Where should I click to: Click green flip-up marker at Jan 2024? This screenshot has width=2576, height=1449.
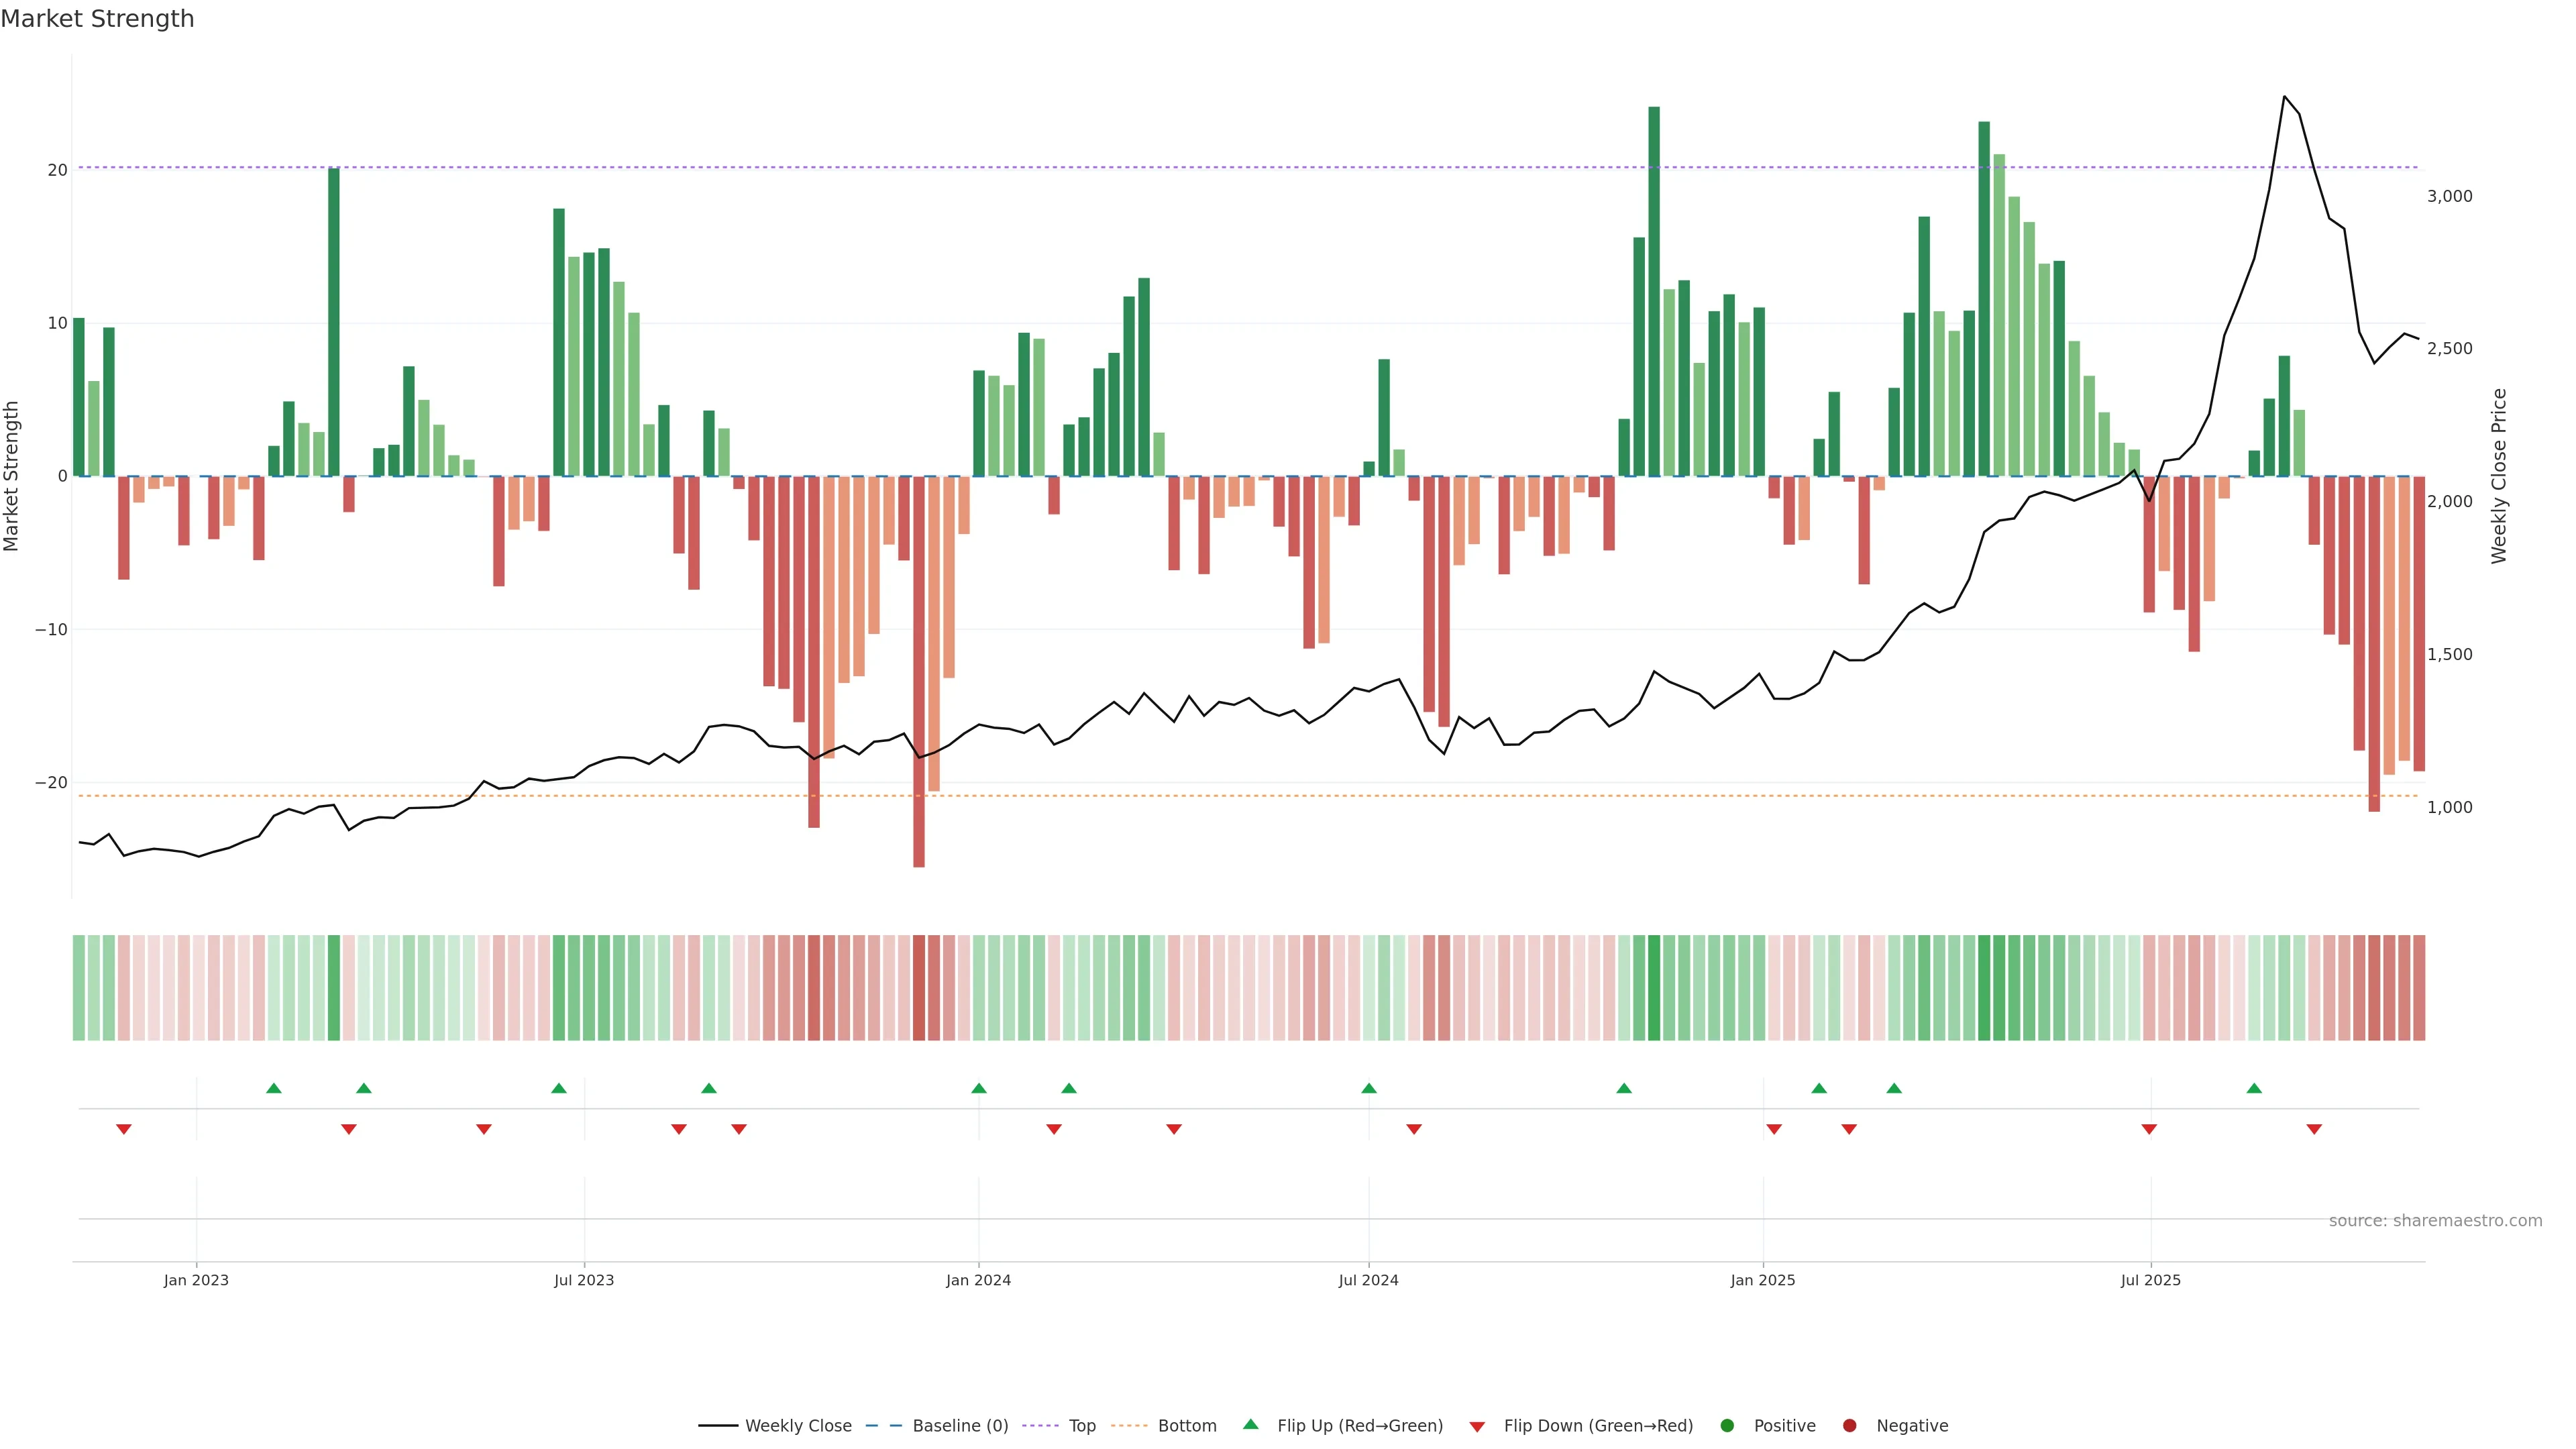(x=979, y=1088)
